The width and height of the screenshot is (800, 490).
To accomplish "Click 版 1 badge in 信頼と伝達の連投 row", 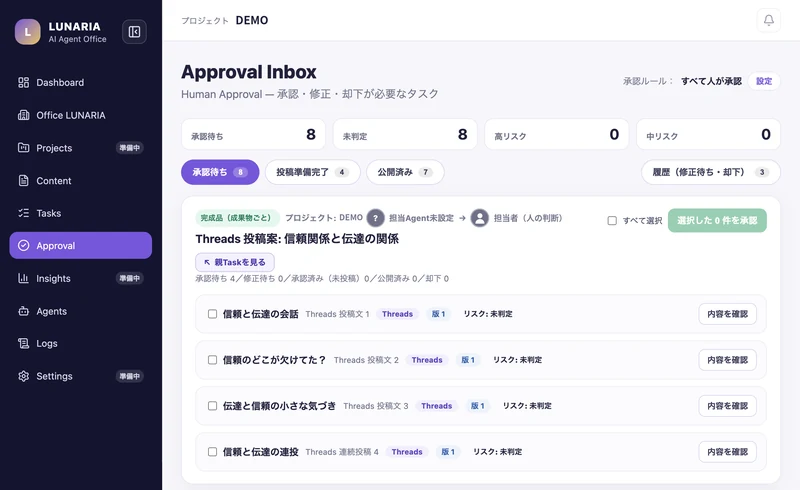I will click(x=448, y=452).
